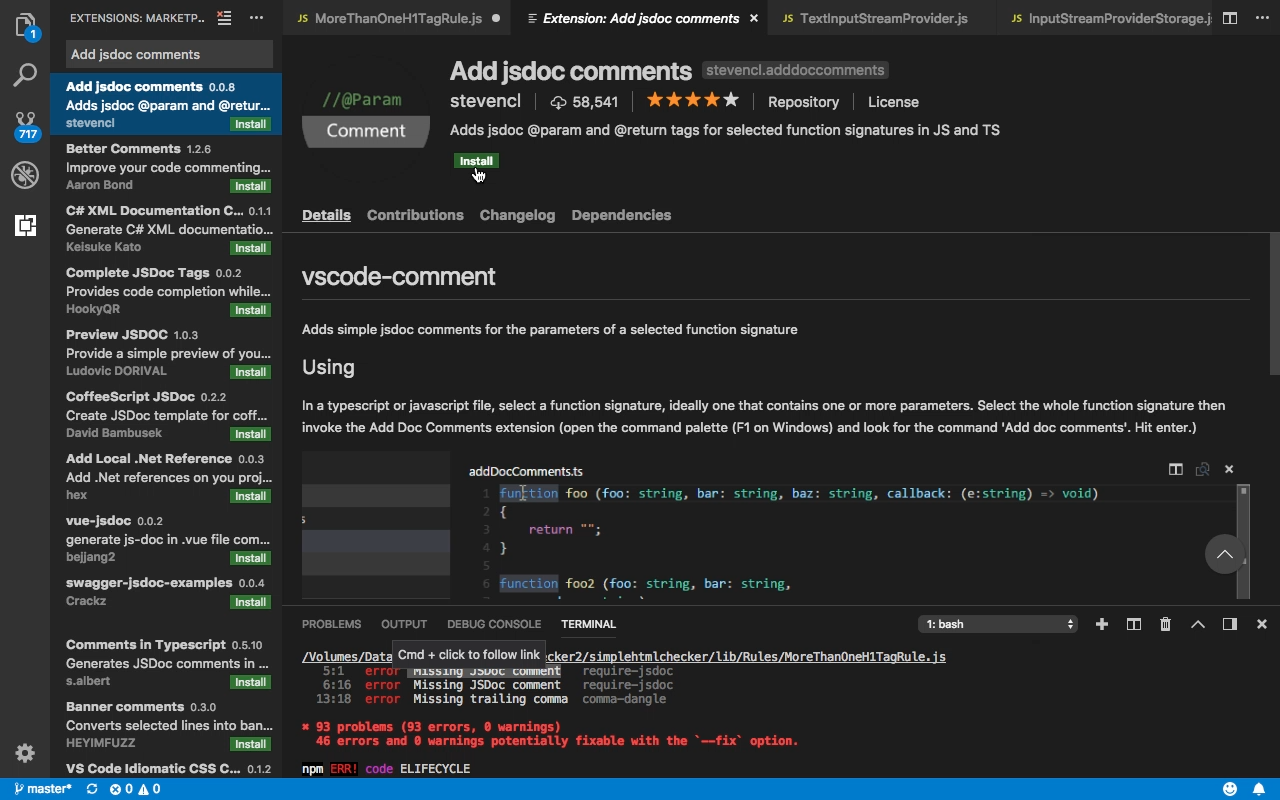Install the Add jsdoc comments extension from details page

tap(476, 161)
